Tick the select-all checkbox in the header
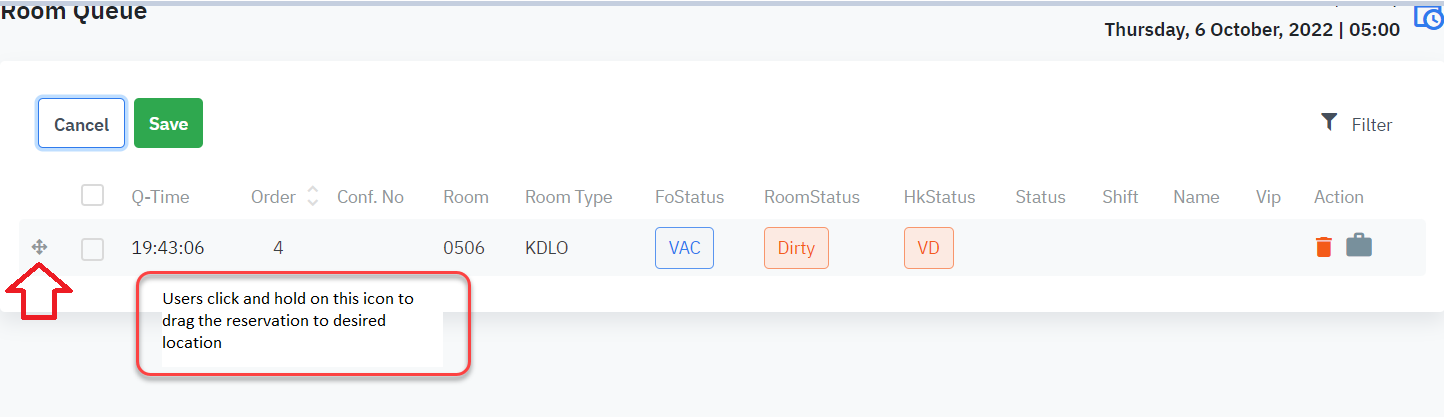Image resolution: width=1444 pixels, height=417 pixels. click(93, 195)
